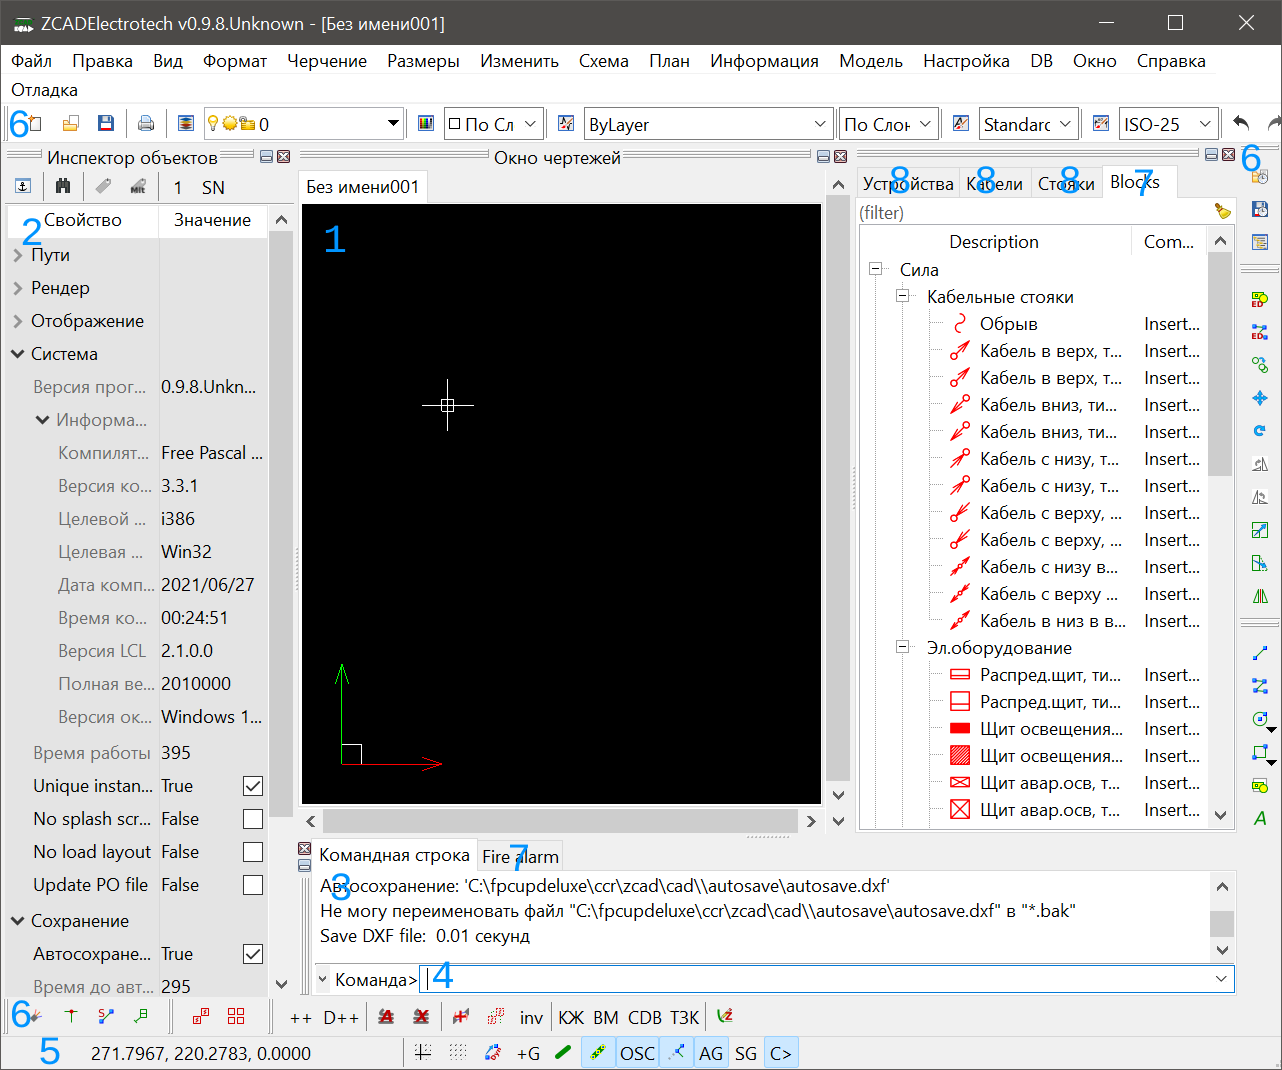
Task: Switch to the 'Устройства' tab
Action: coord(908,183)
